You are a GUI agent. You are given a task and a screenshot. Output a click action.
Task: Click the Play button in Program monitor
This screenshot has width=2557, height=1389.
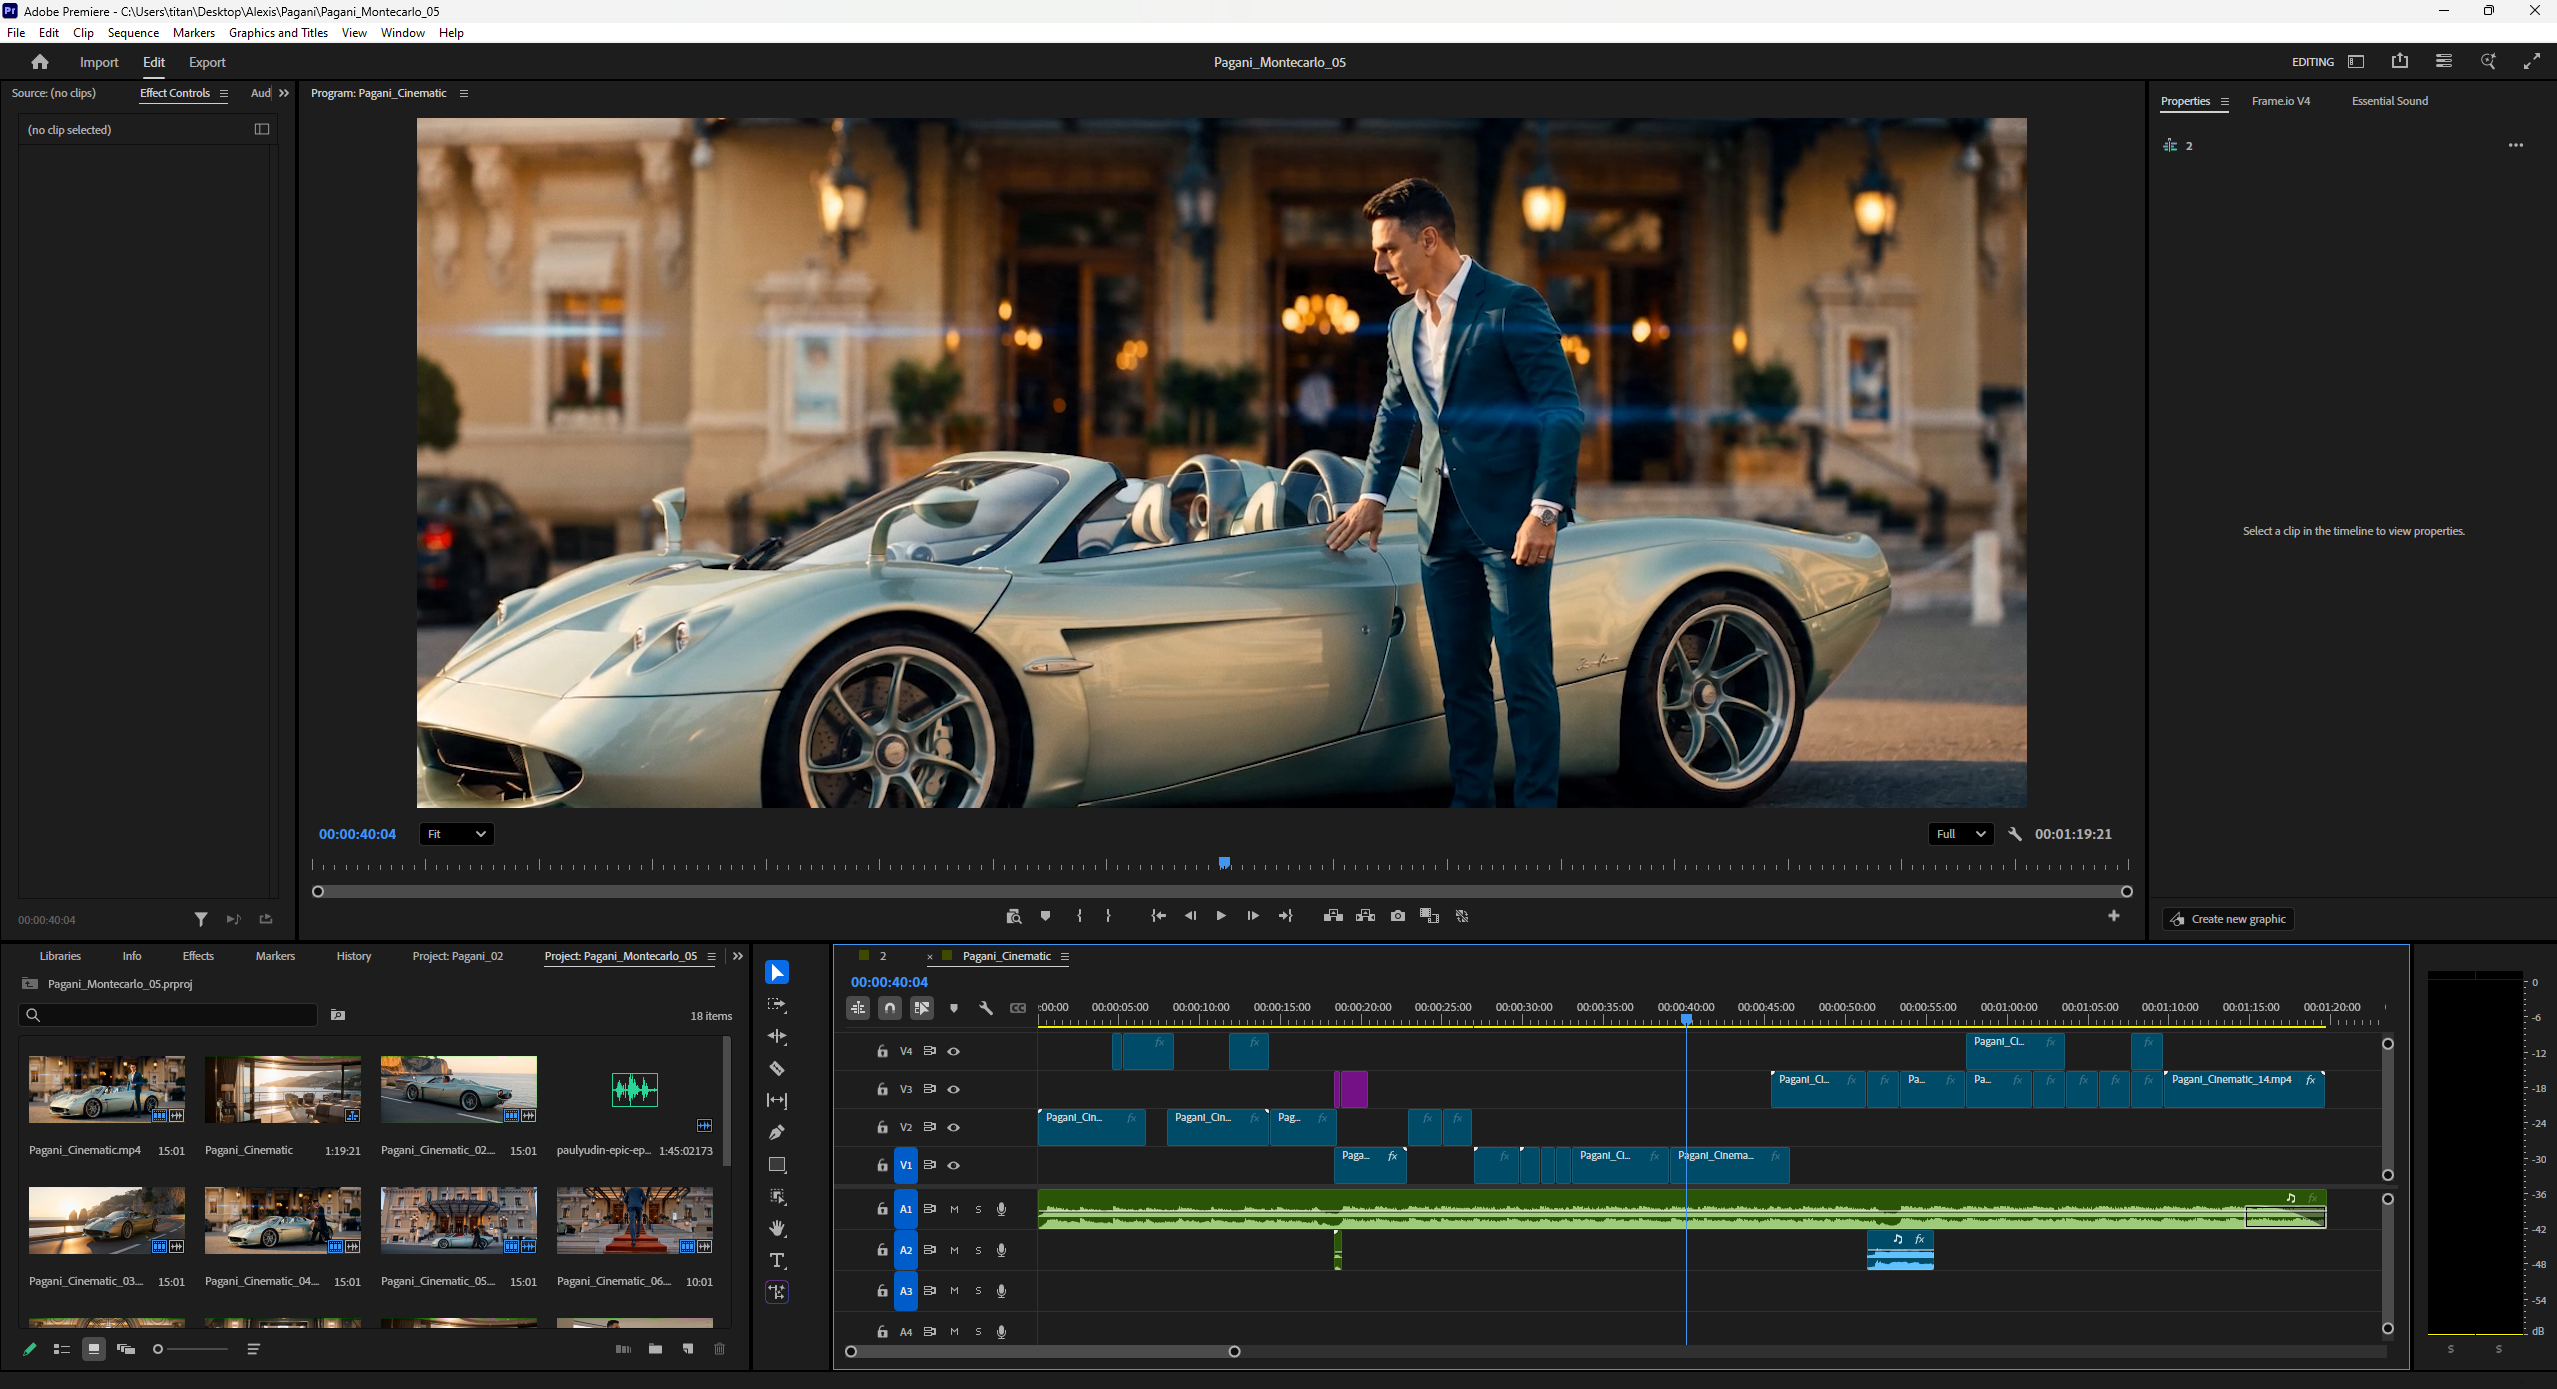tap(1221, 916)
